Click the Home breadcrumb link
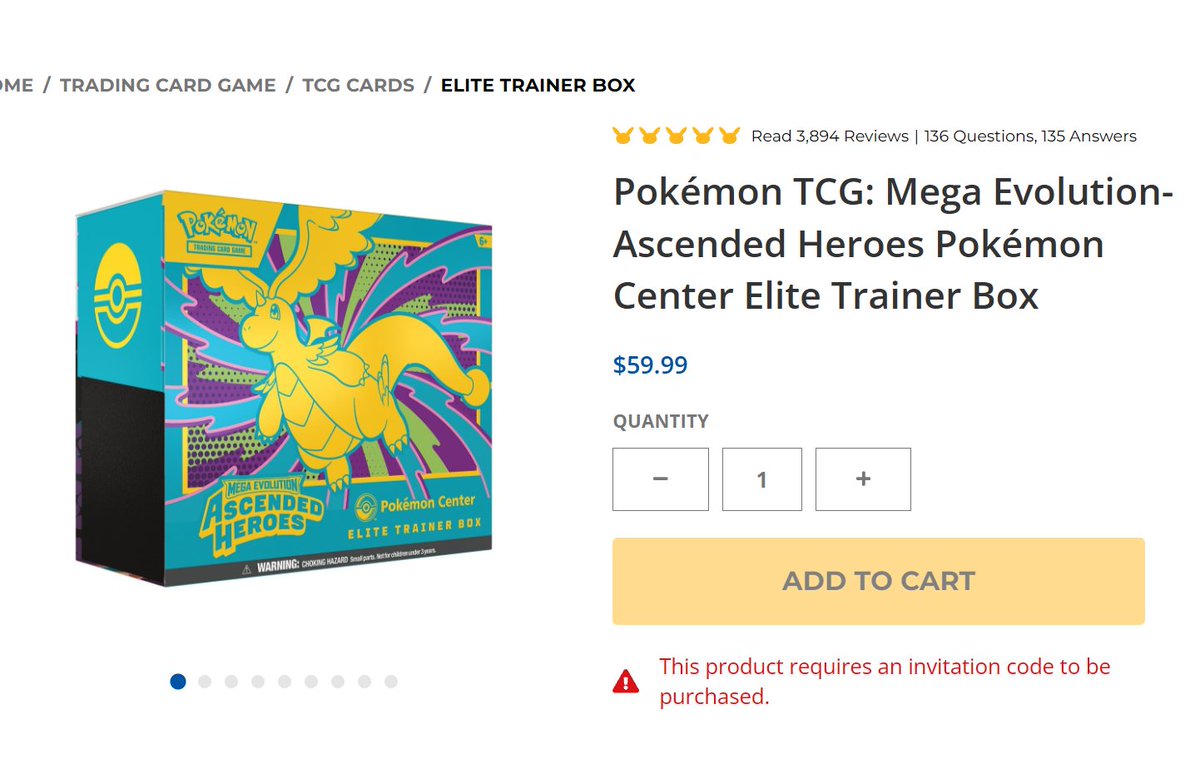 [x=16, y=85]
